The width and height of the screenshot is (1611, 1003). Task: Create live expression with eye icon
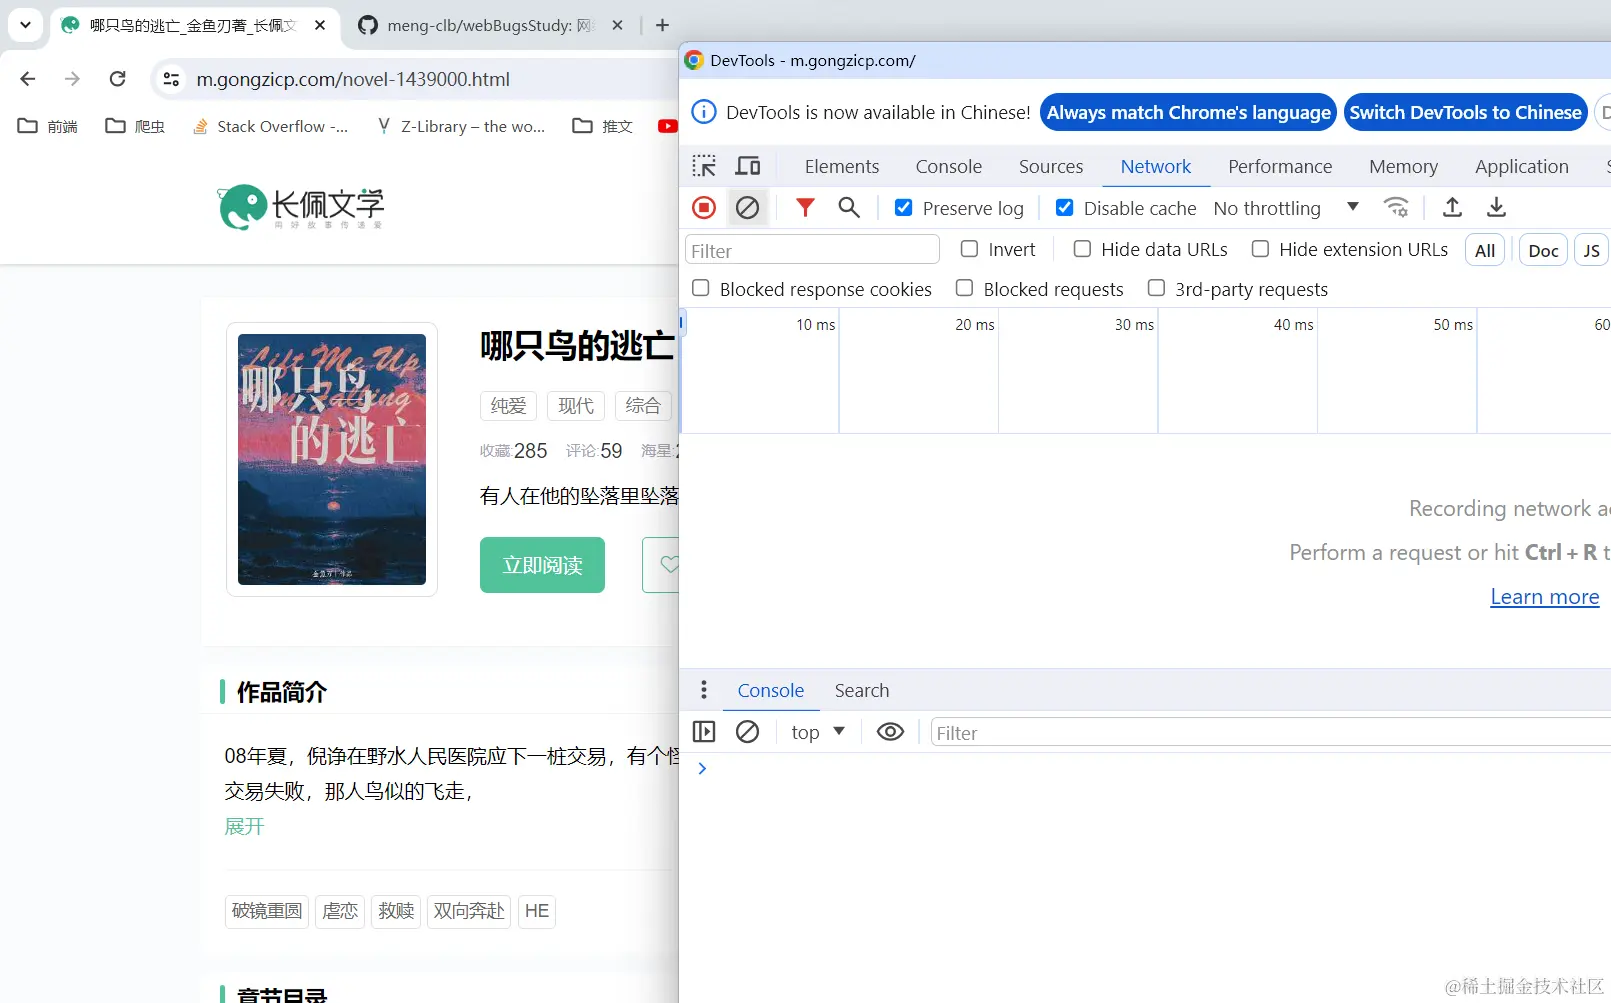click(x=890, y=732)
